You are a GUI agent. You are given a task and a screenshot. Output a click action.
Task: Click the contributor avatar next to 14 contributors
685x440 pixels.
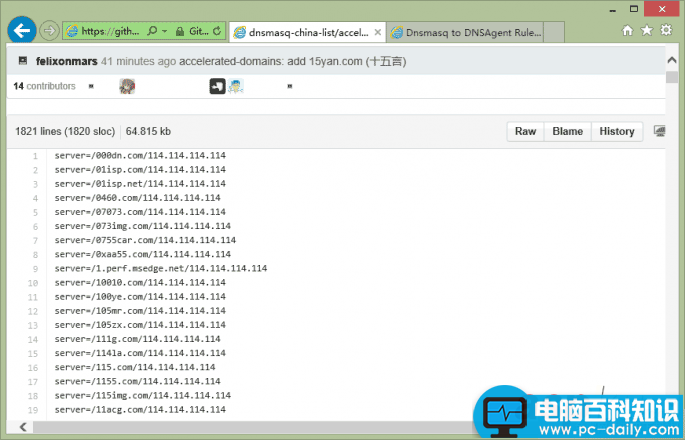coord(127,87)
